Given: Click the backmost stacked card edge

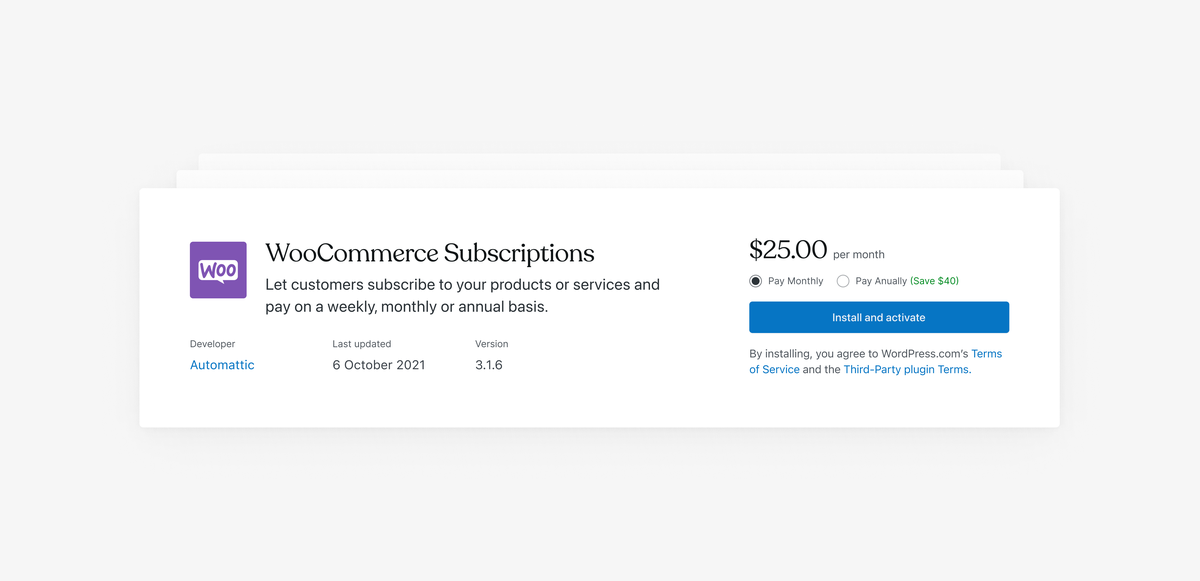Looking at the screenshot, I should pyautogui.click(x=600, y=161).
